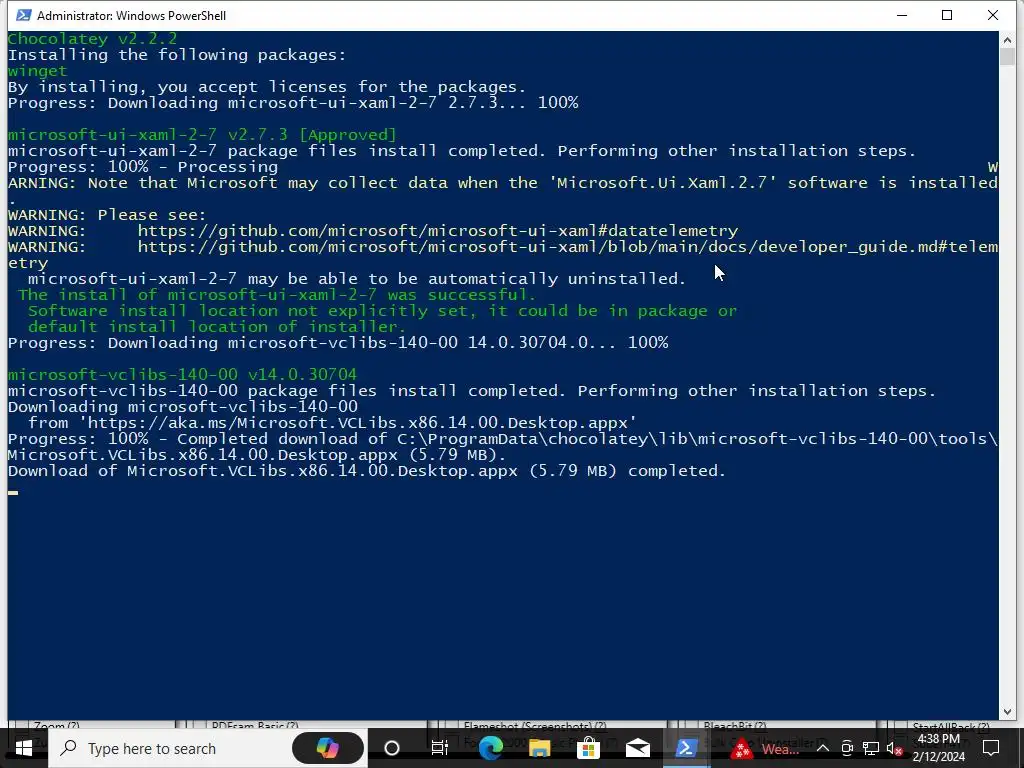The image size is (1024, 768).
Task: Click 'Installing the following packages:' line
Action: pos(177,55)
